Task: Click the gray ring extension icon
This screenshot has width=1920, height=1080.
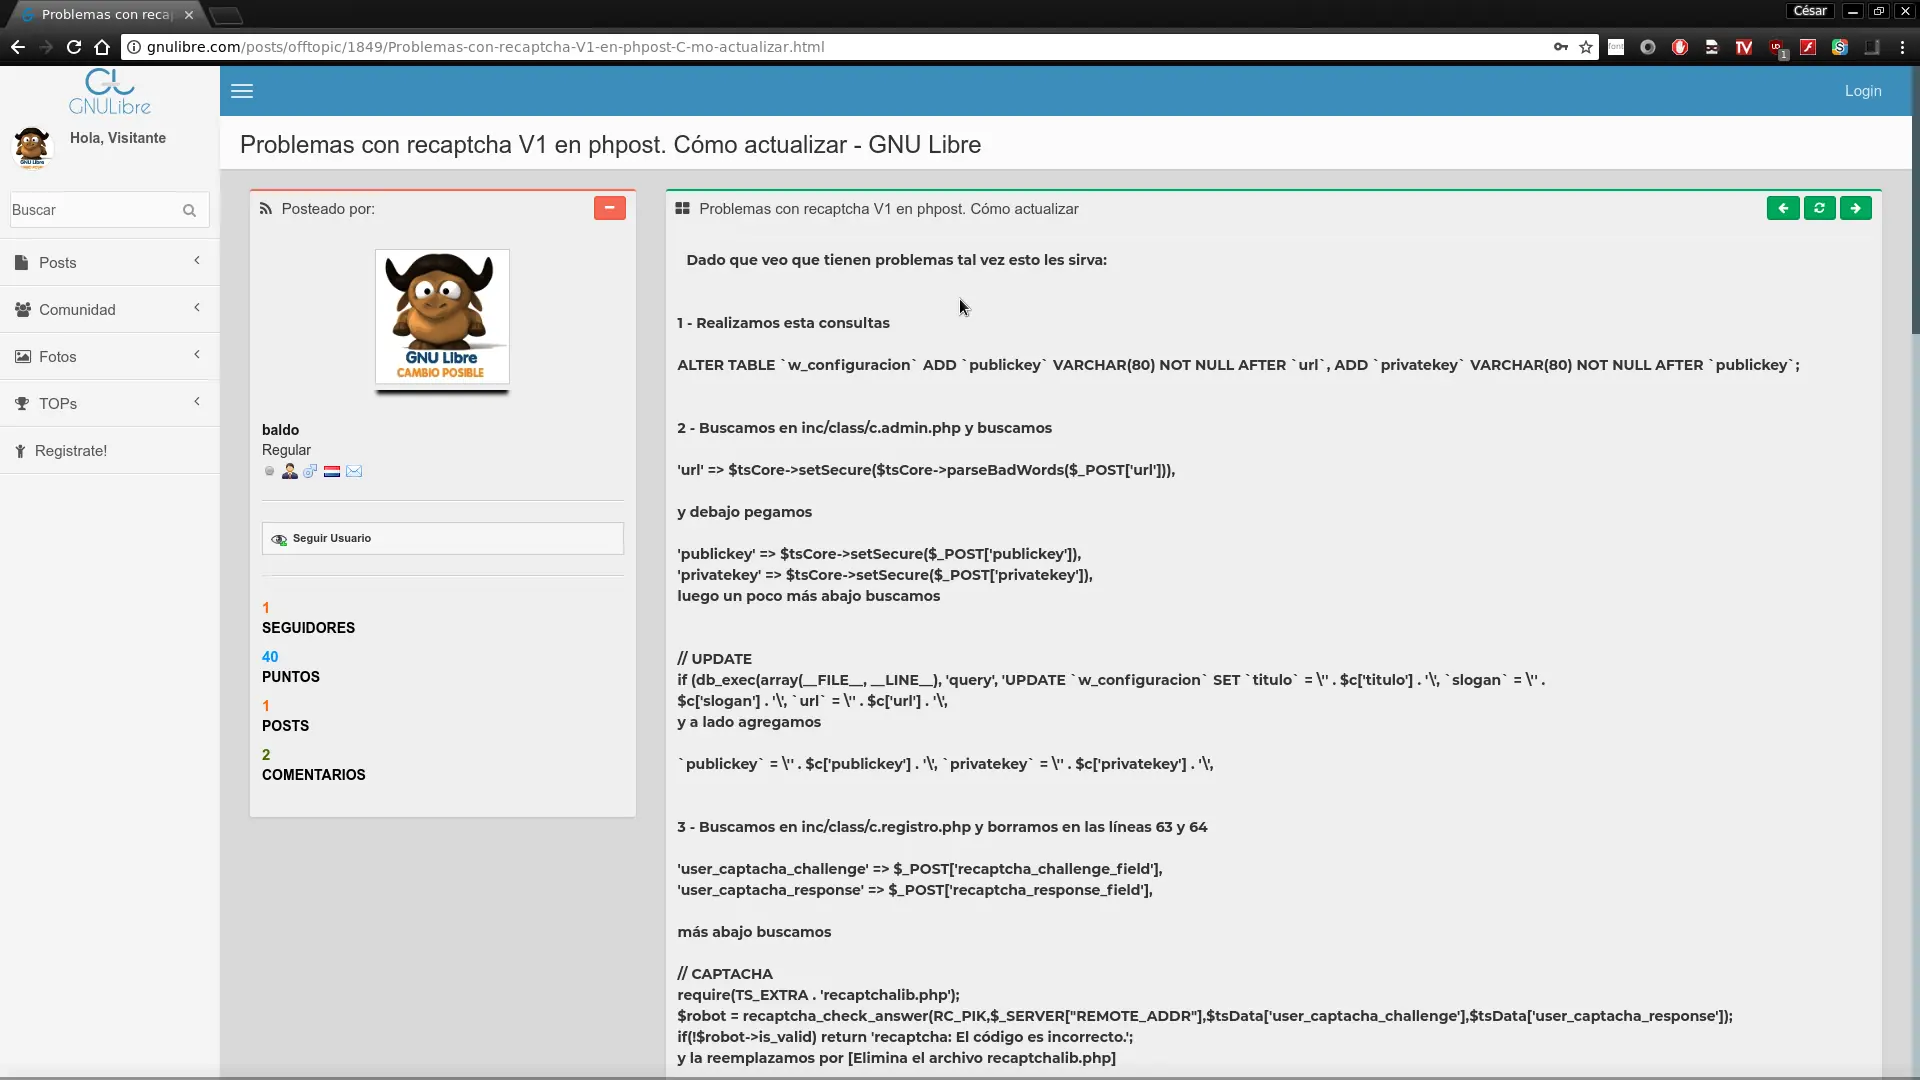Action: [x=1648, y=47]
